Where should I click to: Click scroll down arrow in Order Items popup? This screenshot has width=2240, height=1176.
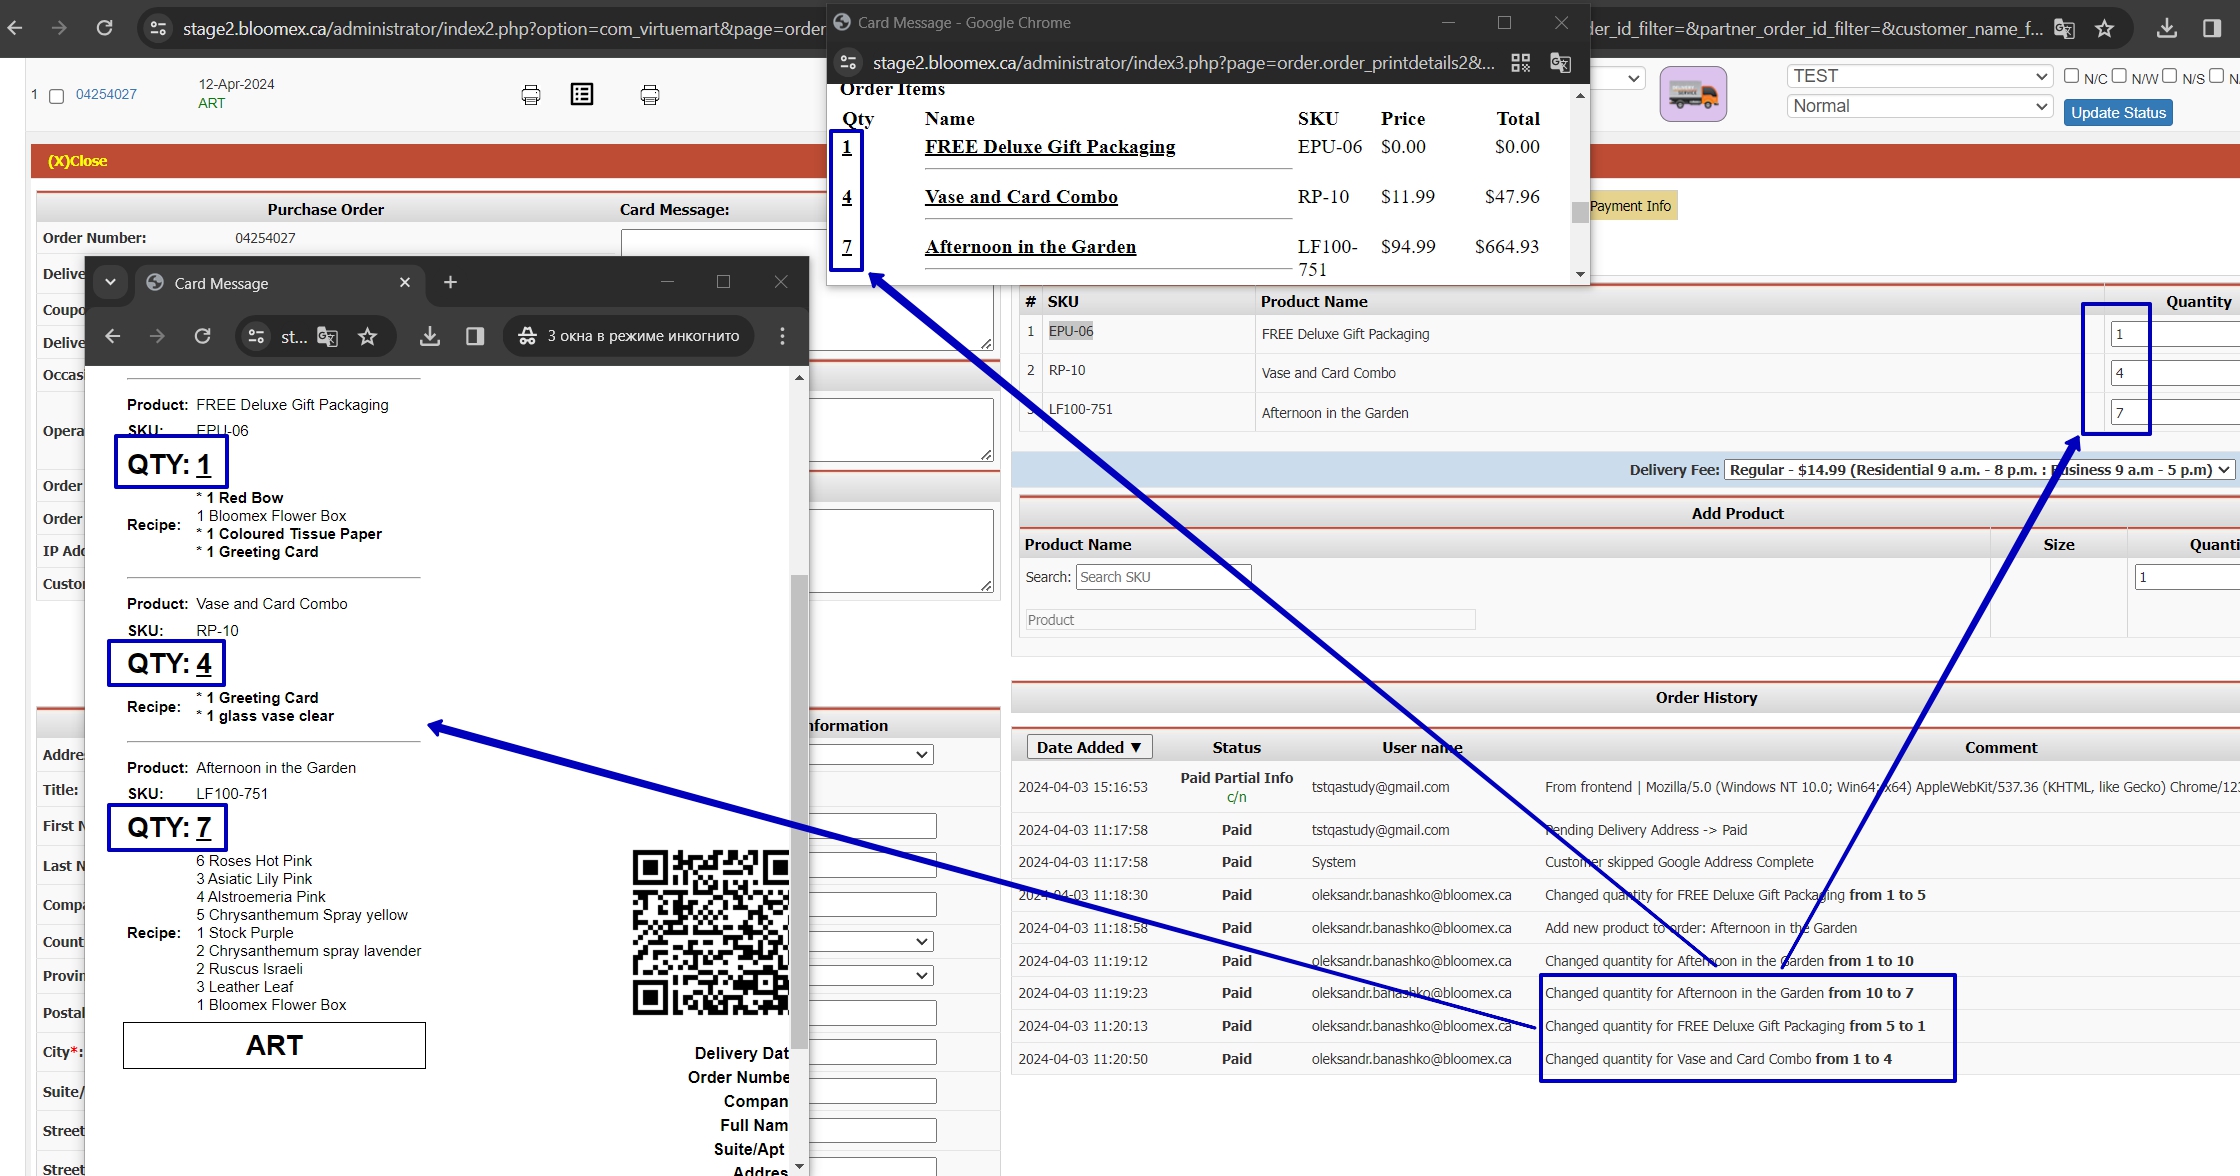(x=1580, y=274)
